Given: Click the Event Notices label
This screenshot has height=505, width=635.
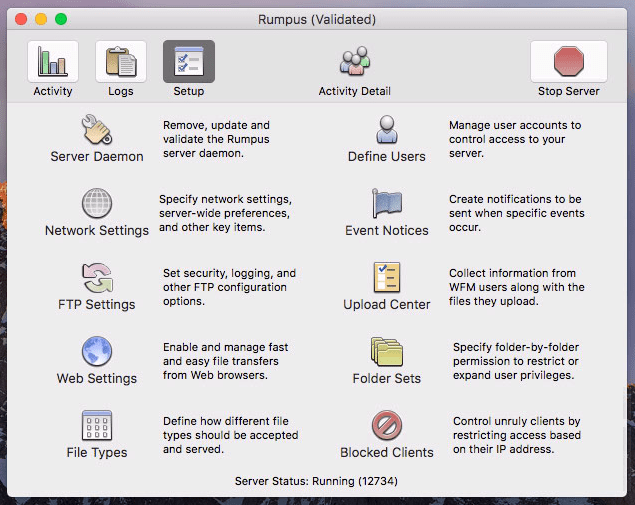Looking at the screenshot, I should [x=387, y=231].
